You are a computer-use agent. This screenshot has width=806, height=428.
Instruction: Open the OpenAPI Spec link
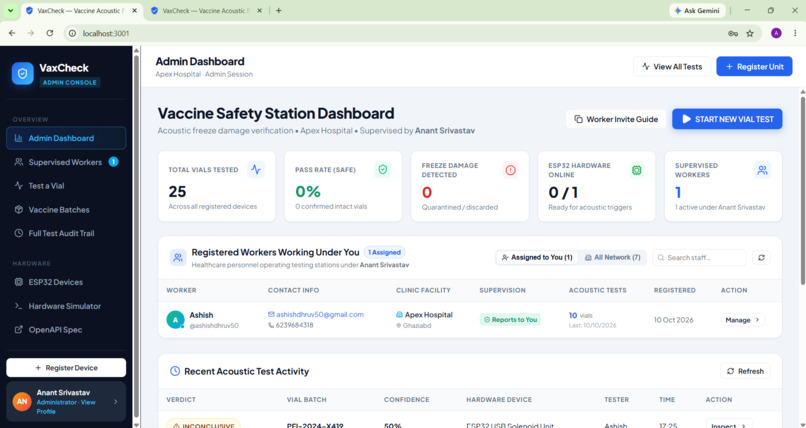(x=66, y=329)
